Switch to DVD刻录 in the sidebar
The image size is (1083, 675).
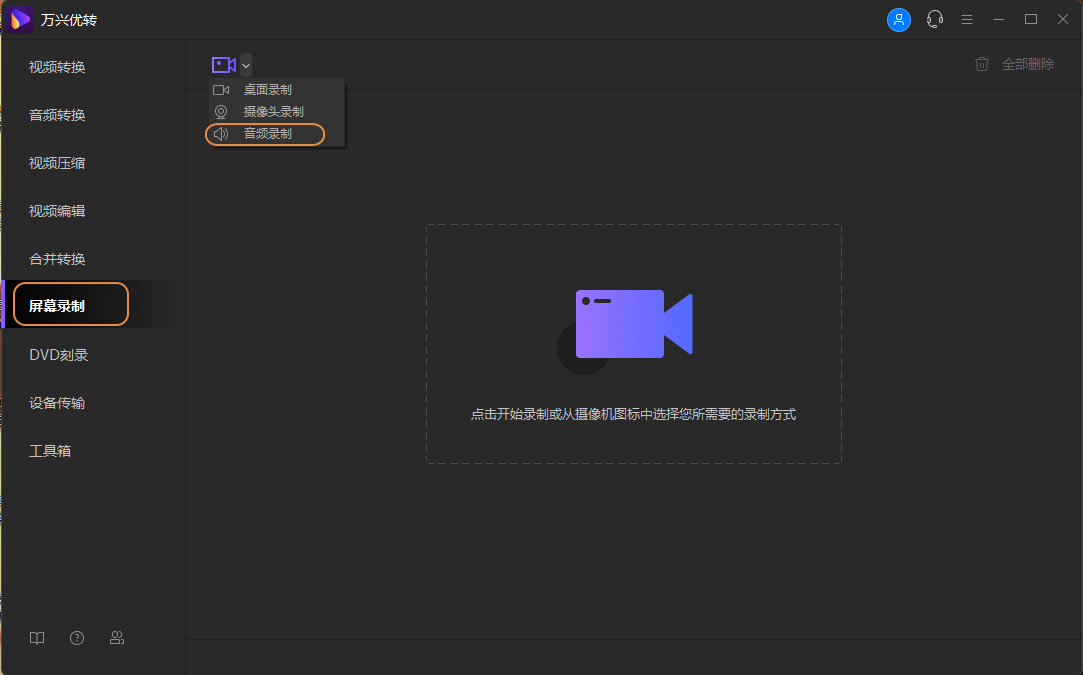[x=58, y=355]
